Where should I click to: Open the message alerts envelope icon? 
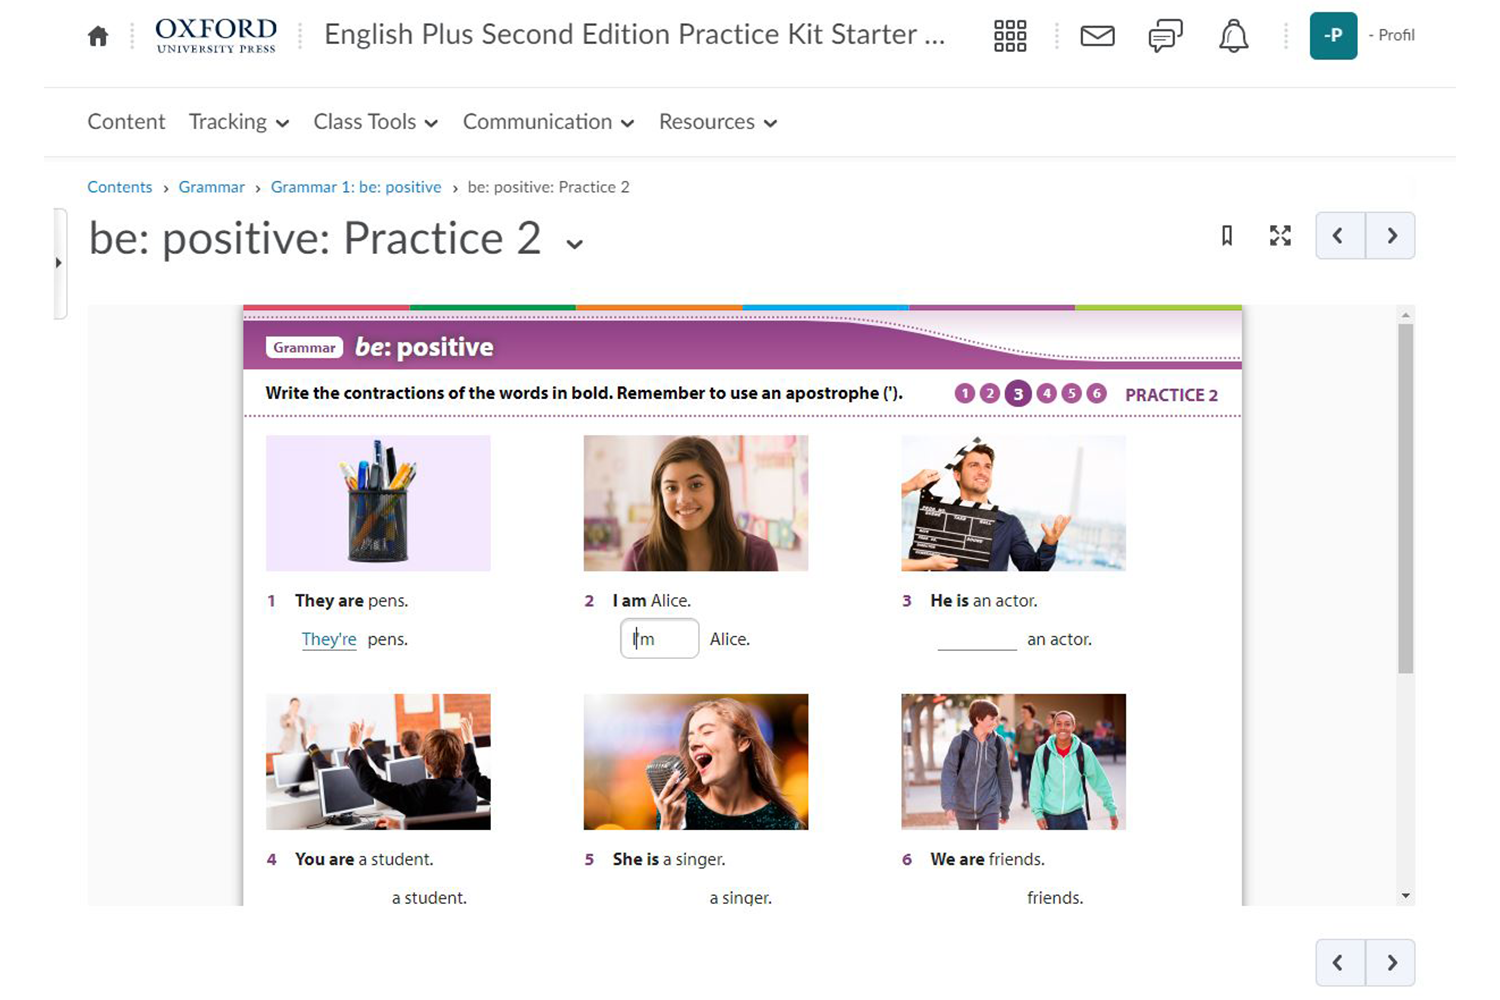1097,36
